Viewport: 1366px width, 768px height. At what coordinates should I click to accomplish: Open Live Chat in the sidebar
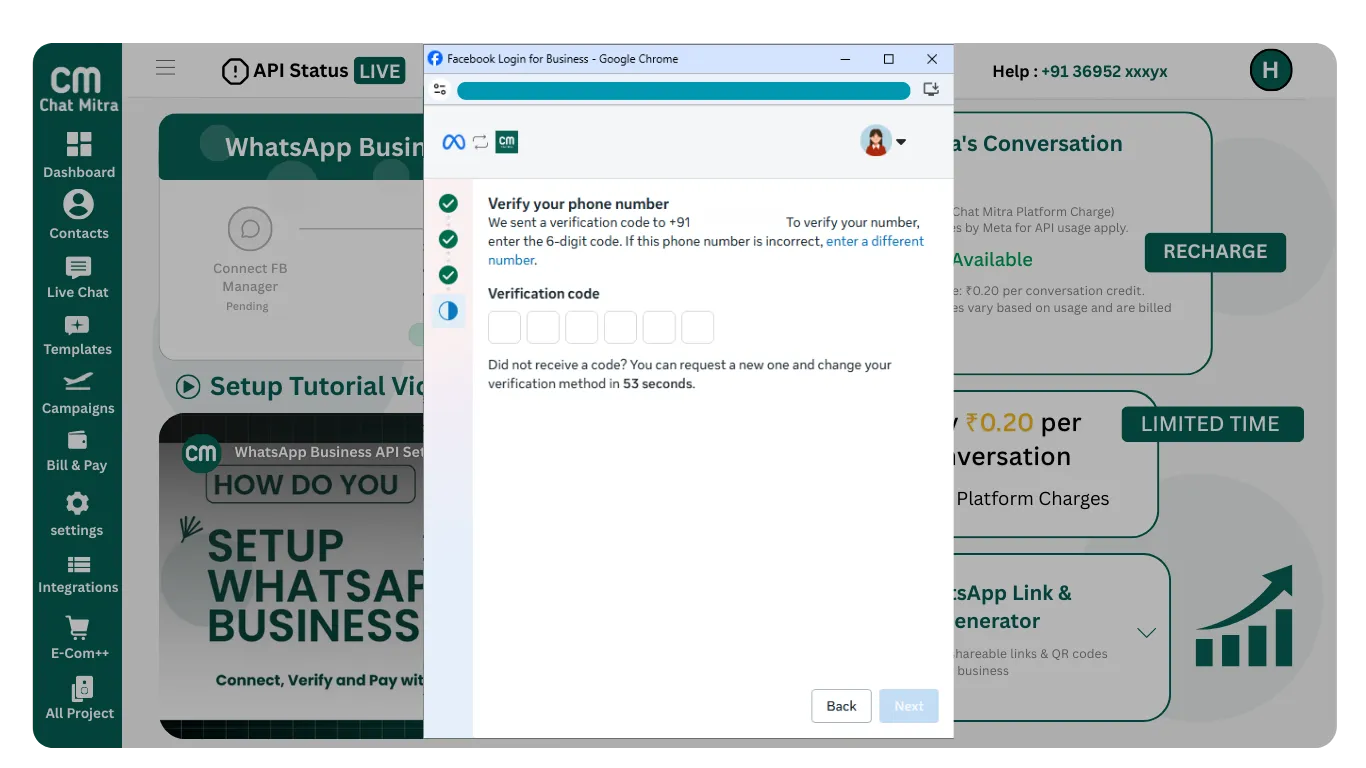(x=78, y=268)
